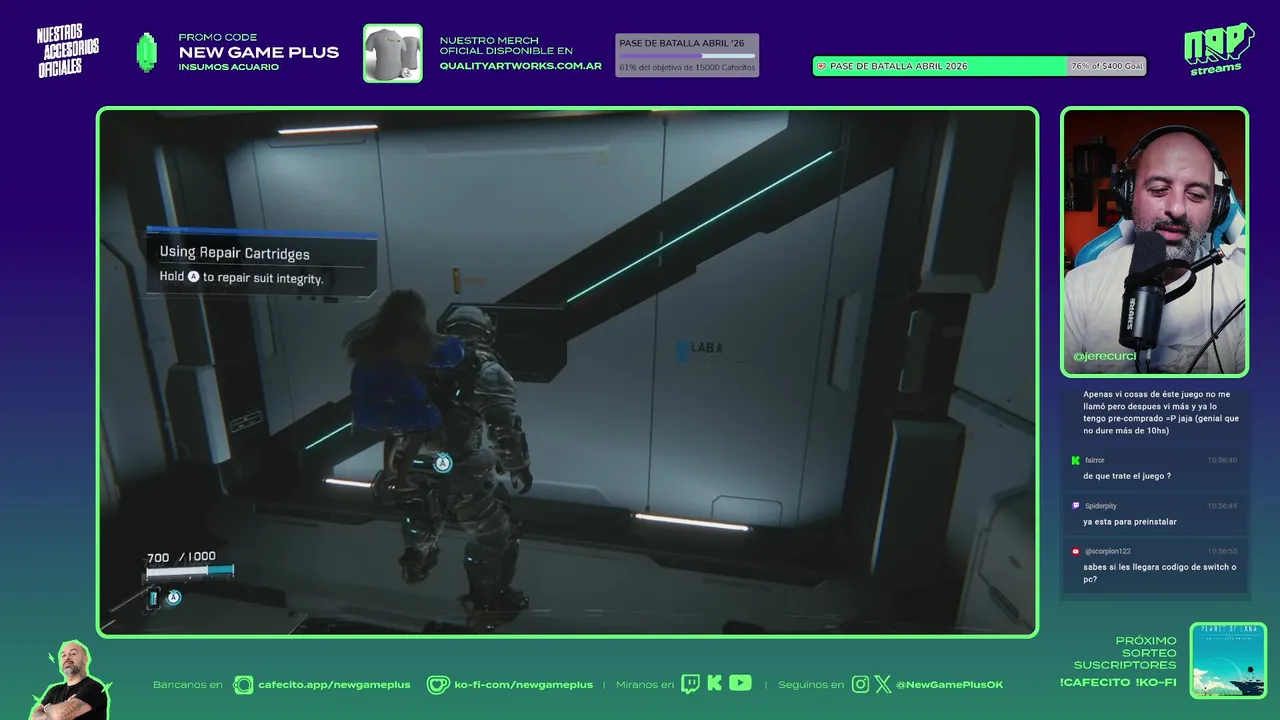Click the suit integrity health bar
Image resolution: width=1280 pixels, height=720 pixels.
tap(190, 571)
